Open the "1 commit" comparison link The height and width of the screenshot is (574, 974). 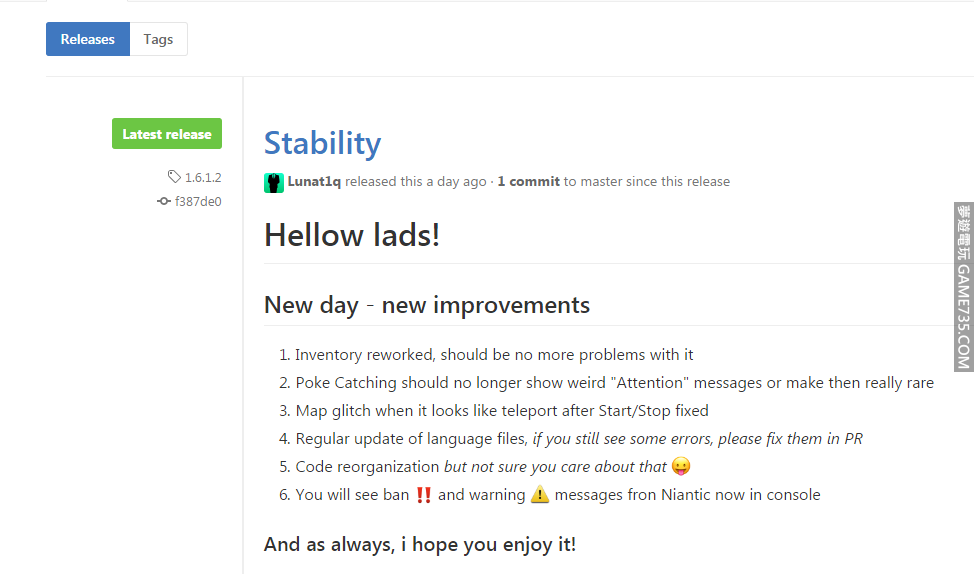coord(528,182)
